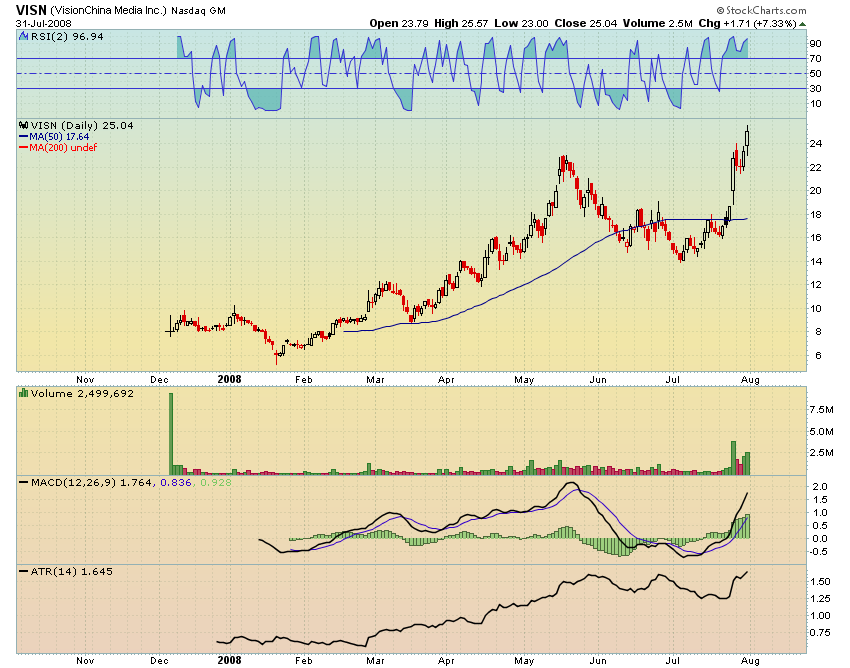Click the green volume bars icon
Image resolution: width=850 pixels, height=668 pixels.
tap(23, 393)
